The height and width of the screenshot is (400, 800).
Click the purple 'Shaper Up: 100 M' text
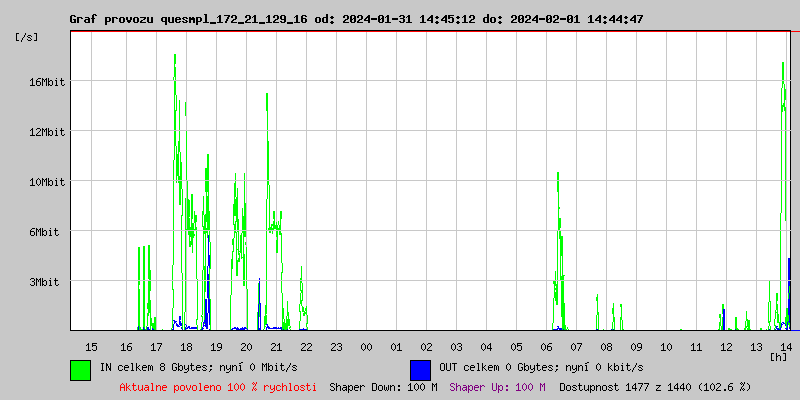coord(497,386)
